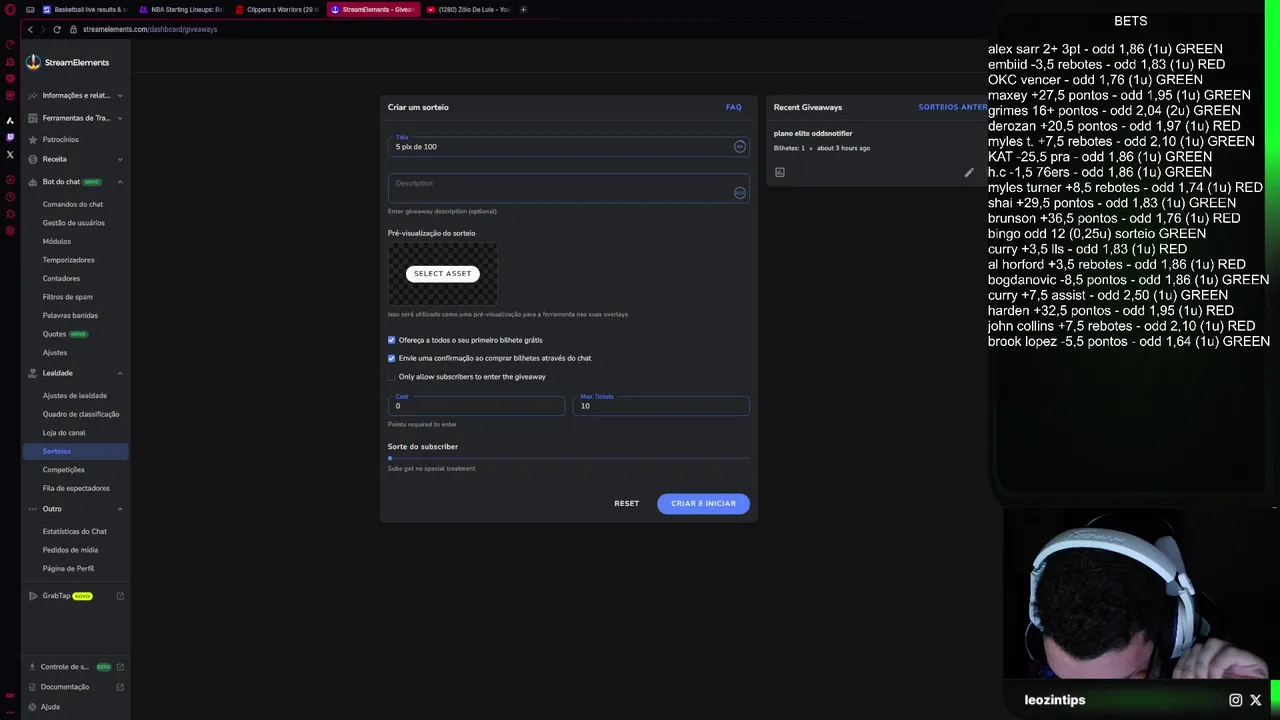The image size is (1280, 720).
Task: Enable Only allow subscribers to enter the giveaway
Action: coord(392,377)
